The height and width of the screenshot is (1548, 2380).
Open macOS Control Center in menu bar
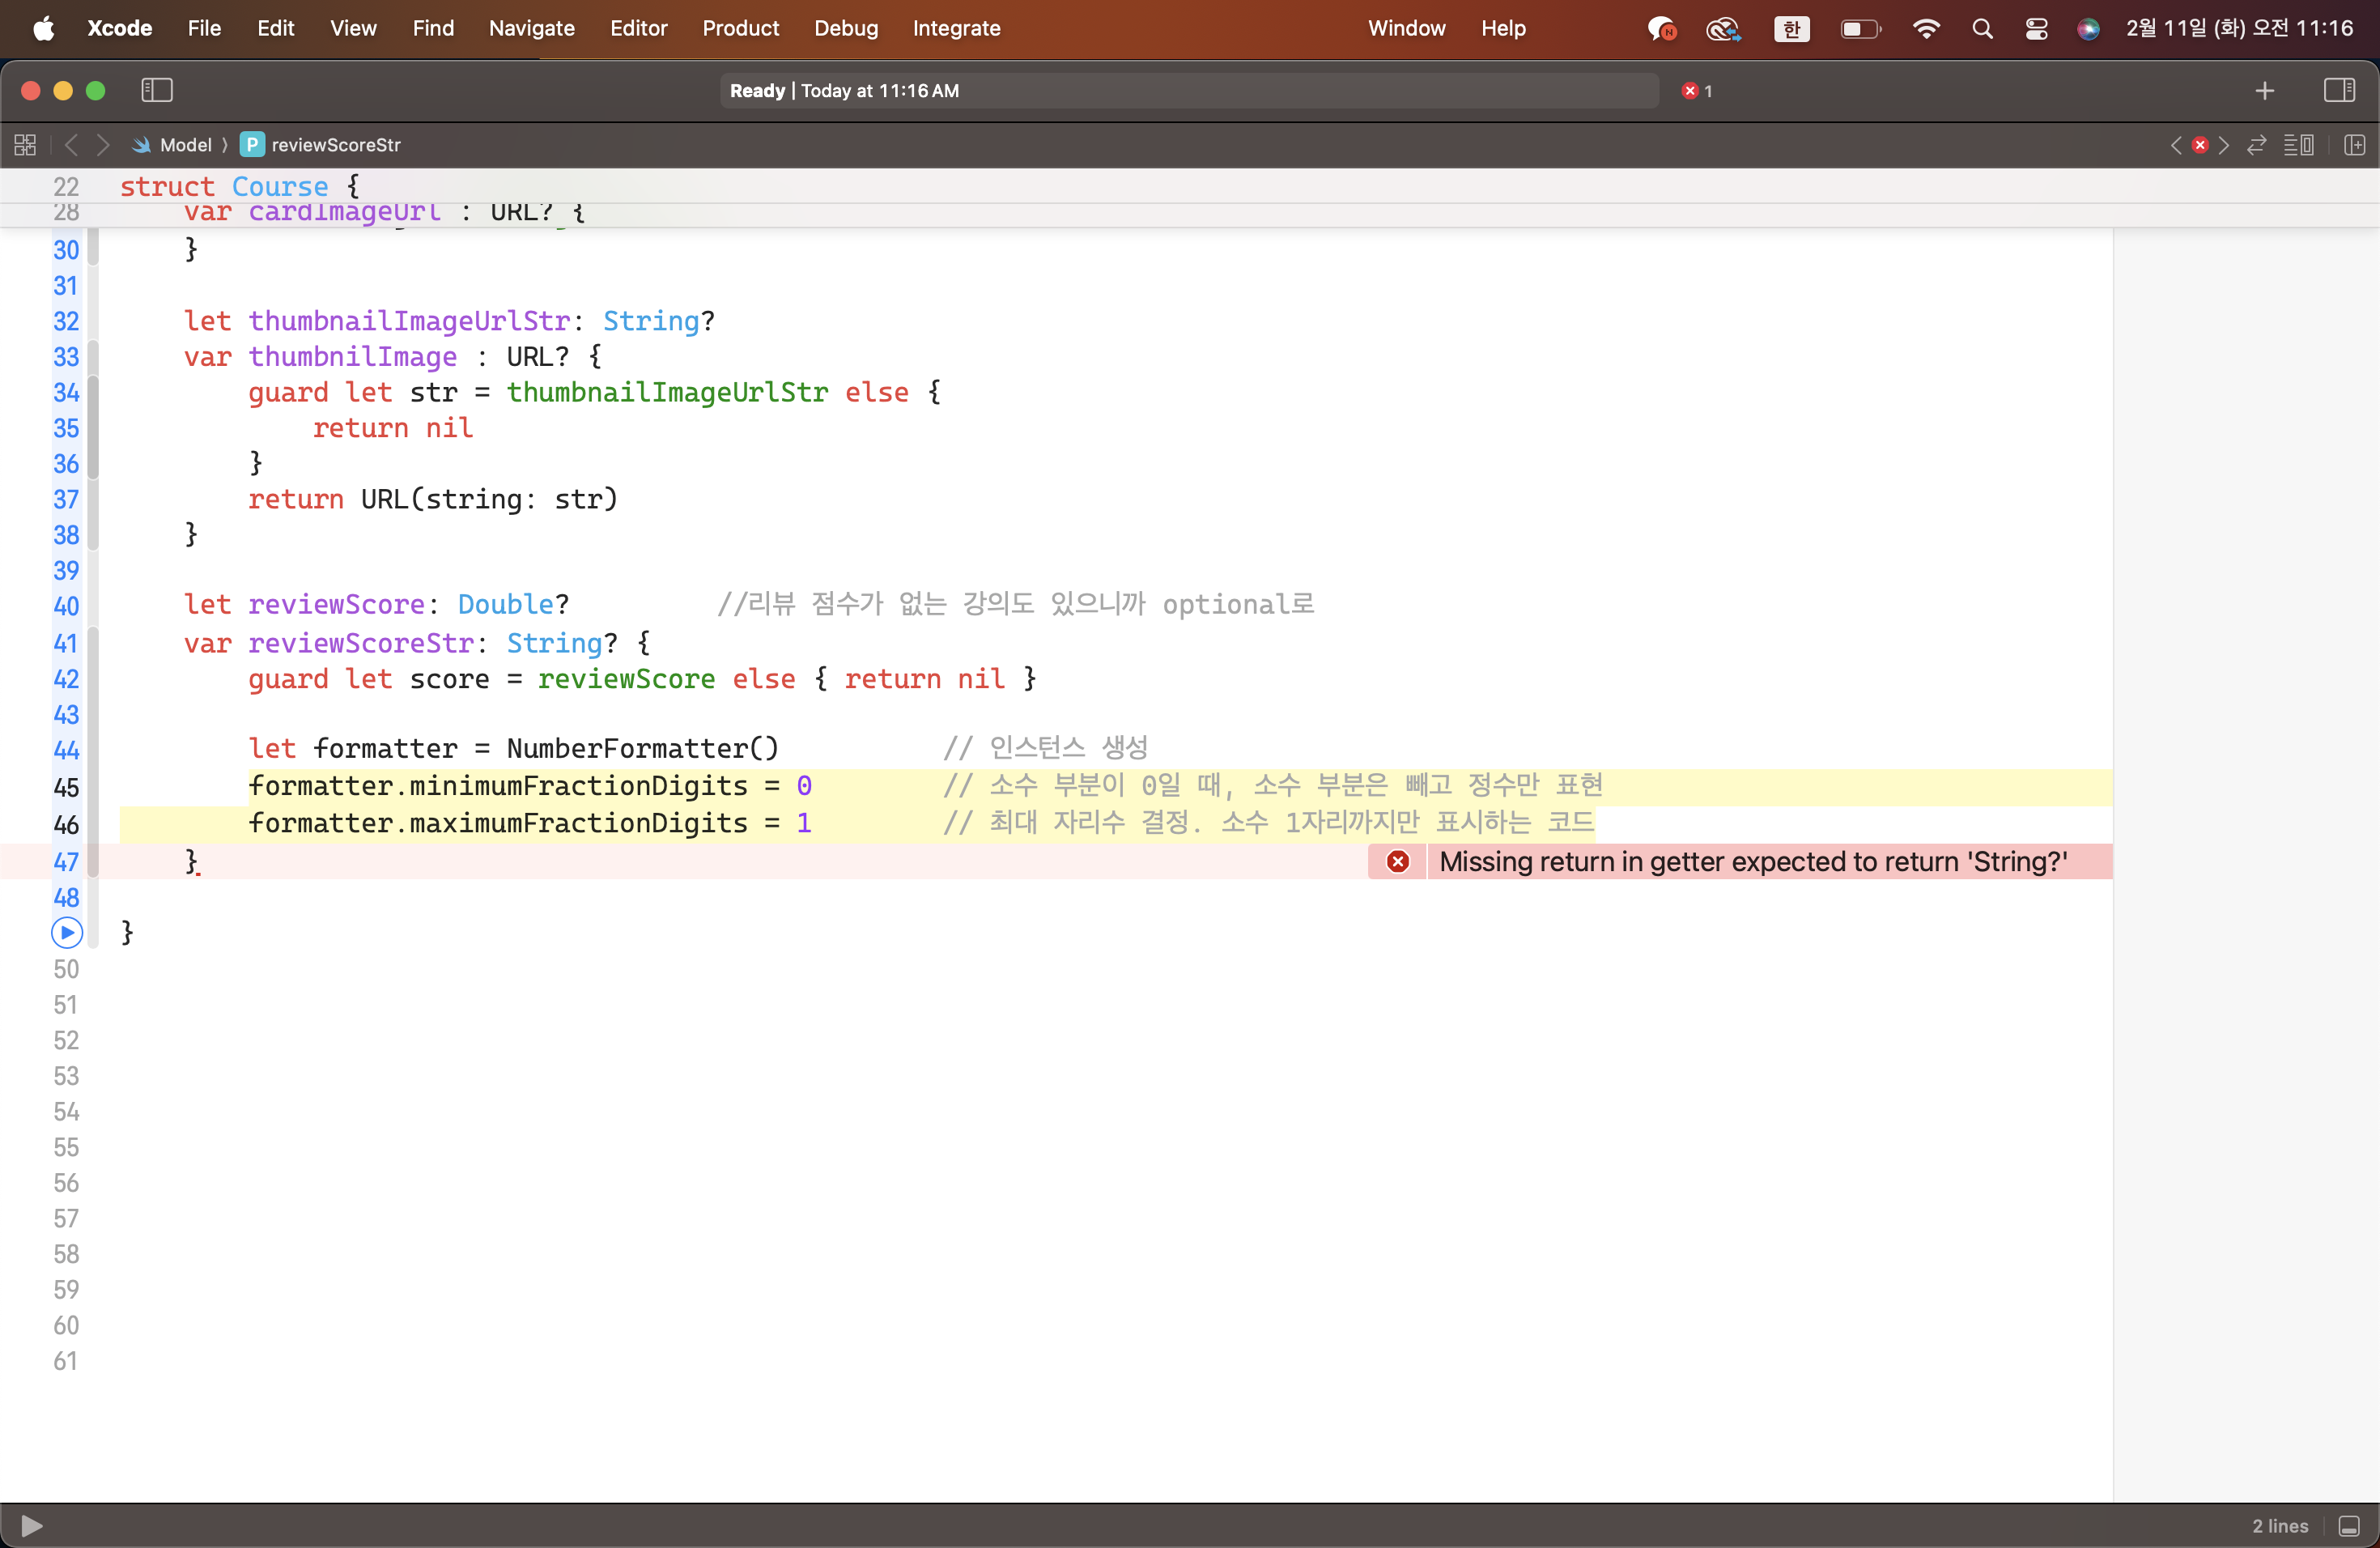[x=2036, y=28]
